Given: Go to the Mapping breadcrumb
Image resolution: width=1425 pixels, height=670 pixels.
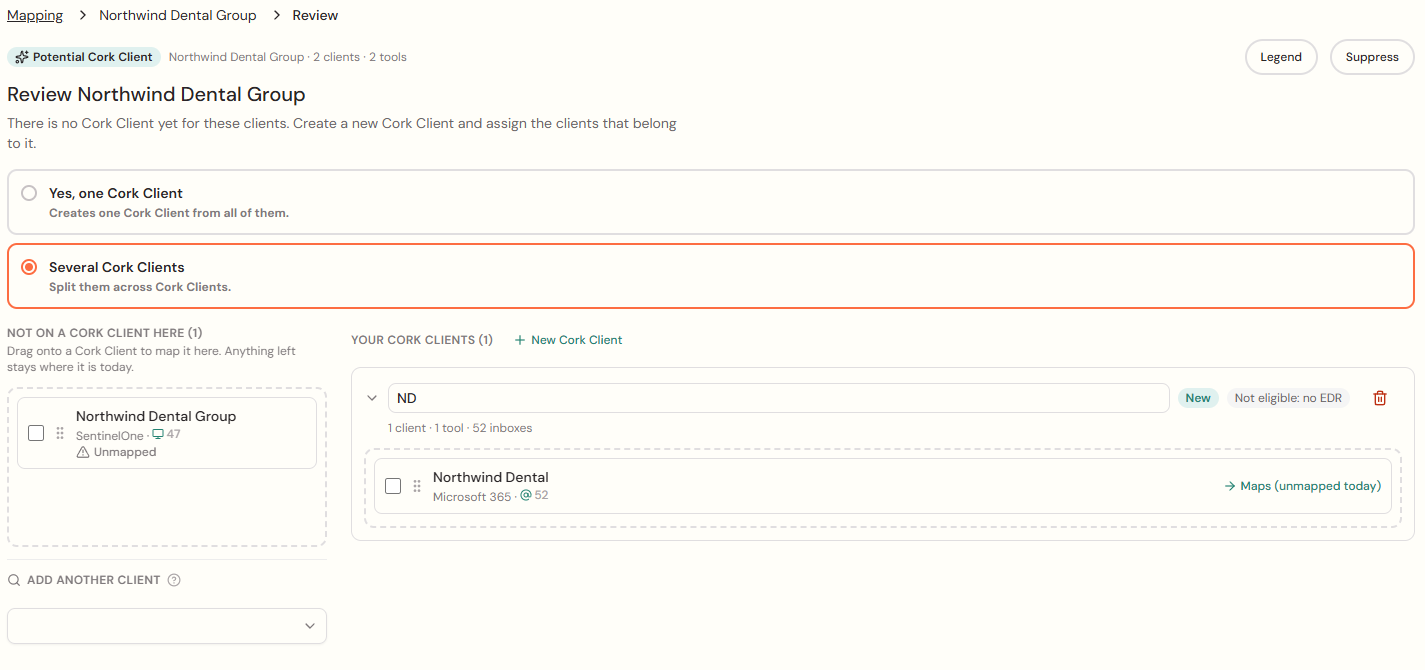Looking at the screenshot, I should [35, 15].
